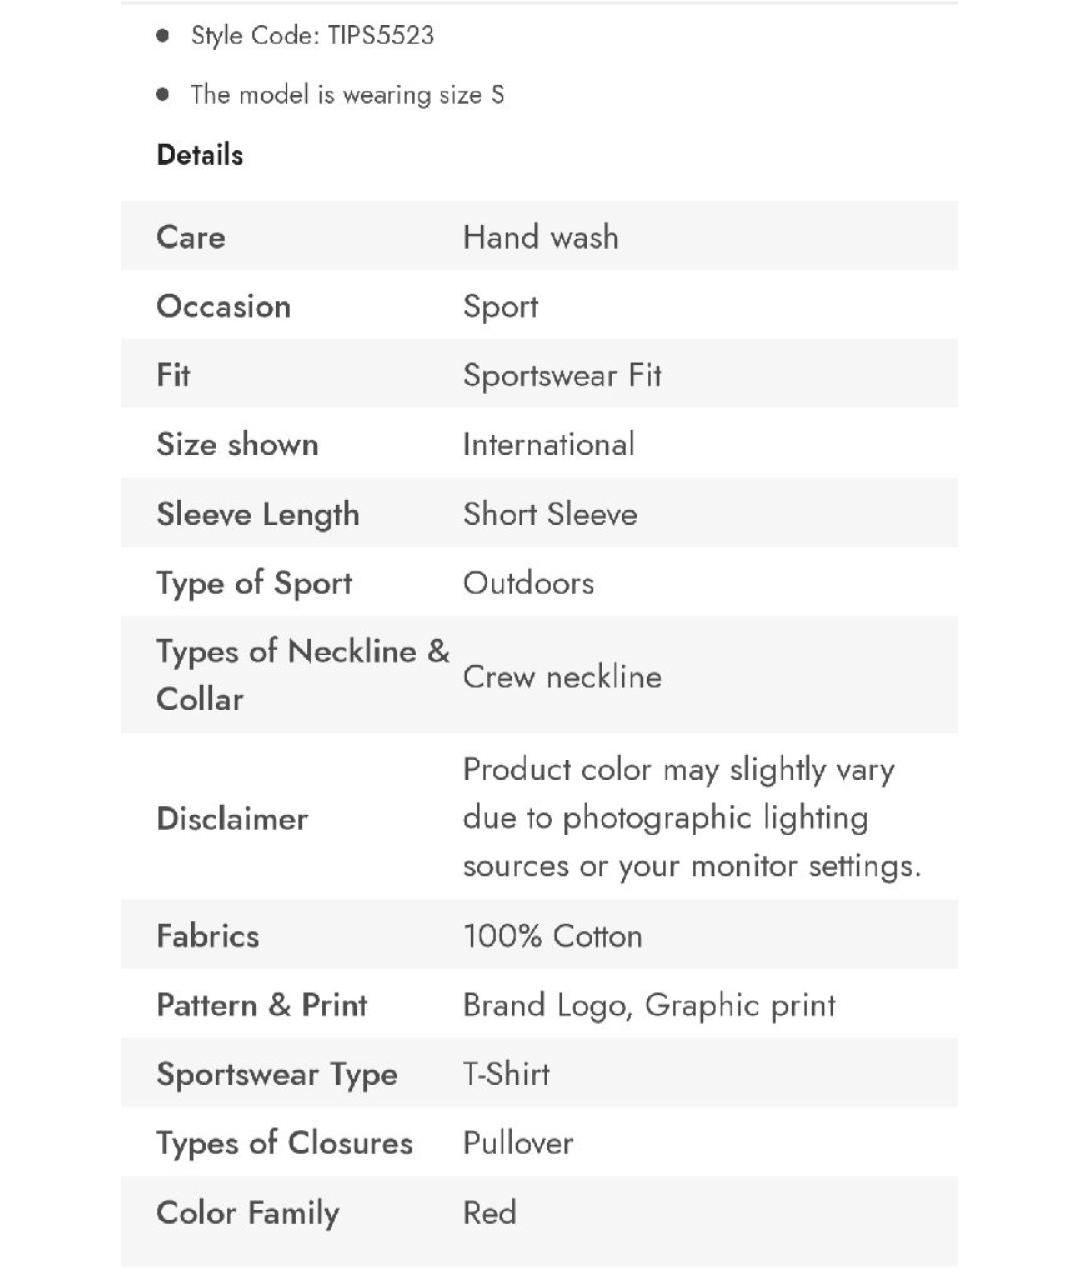This screenshot has width=1080, height=1280.
Task: Select the Outdoors value
Action: (528, 583)
